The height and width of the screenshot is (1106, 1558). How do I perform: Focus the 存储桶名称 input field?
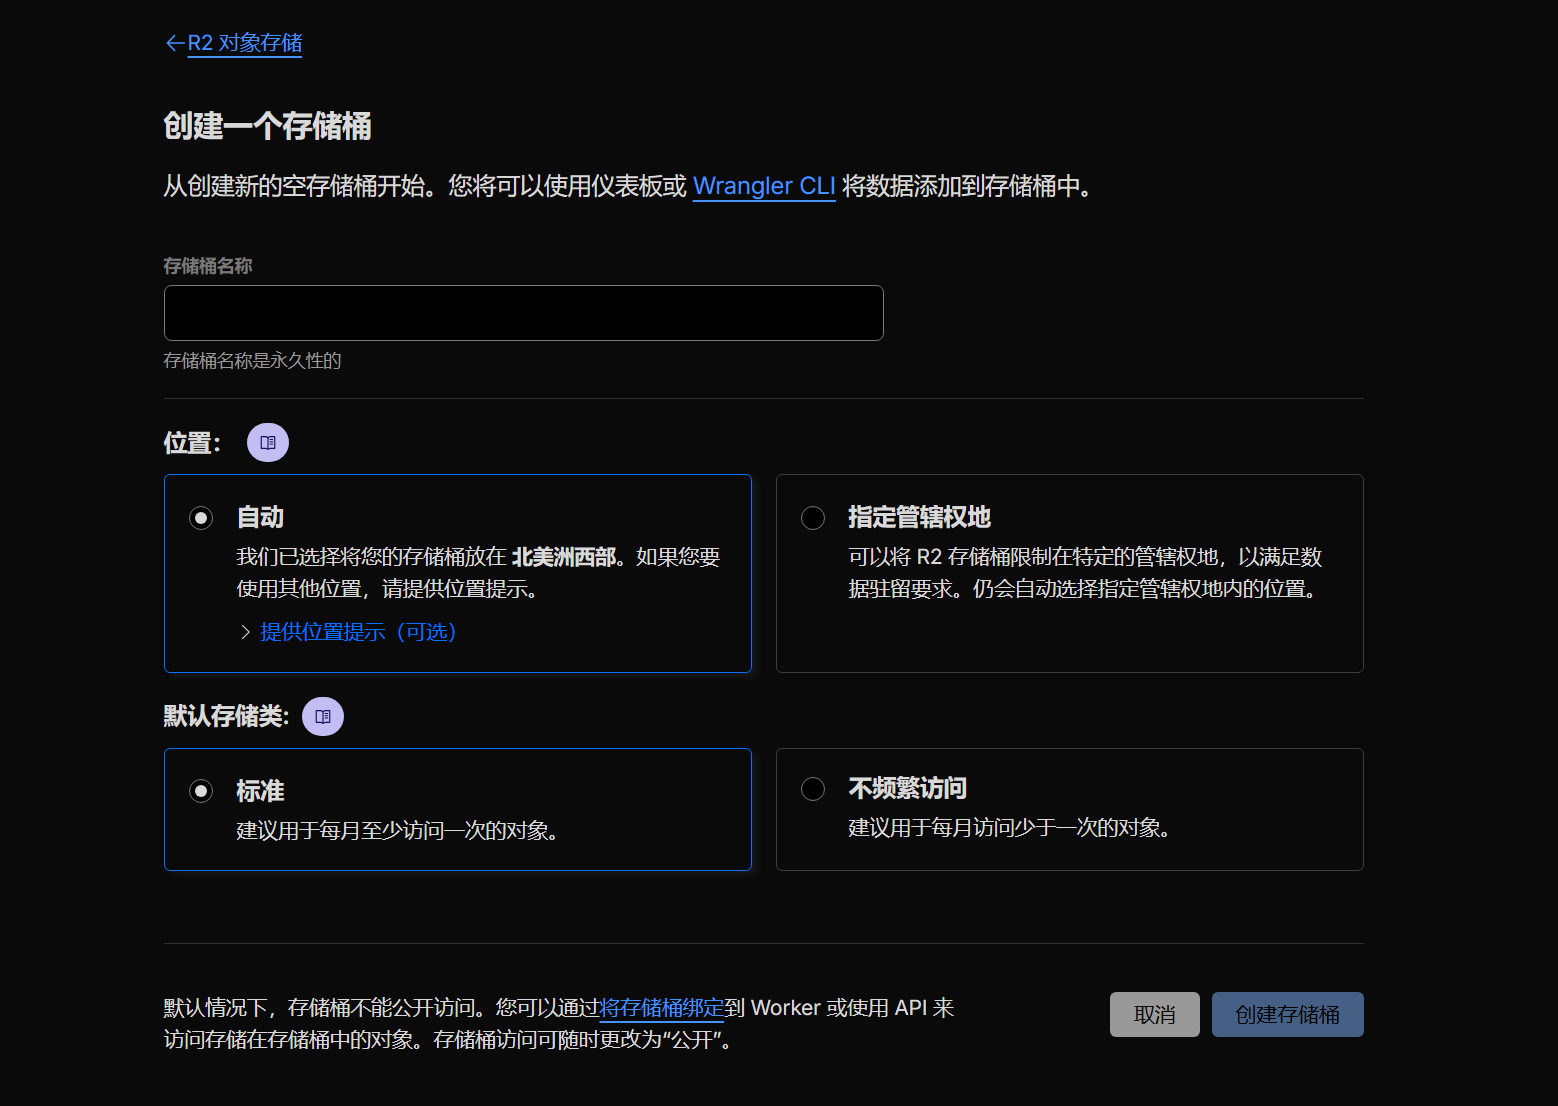pyautogui.click(x=524, y=313)
